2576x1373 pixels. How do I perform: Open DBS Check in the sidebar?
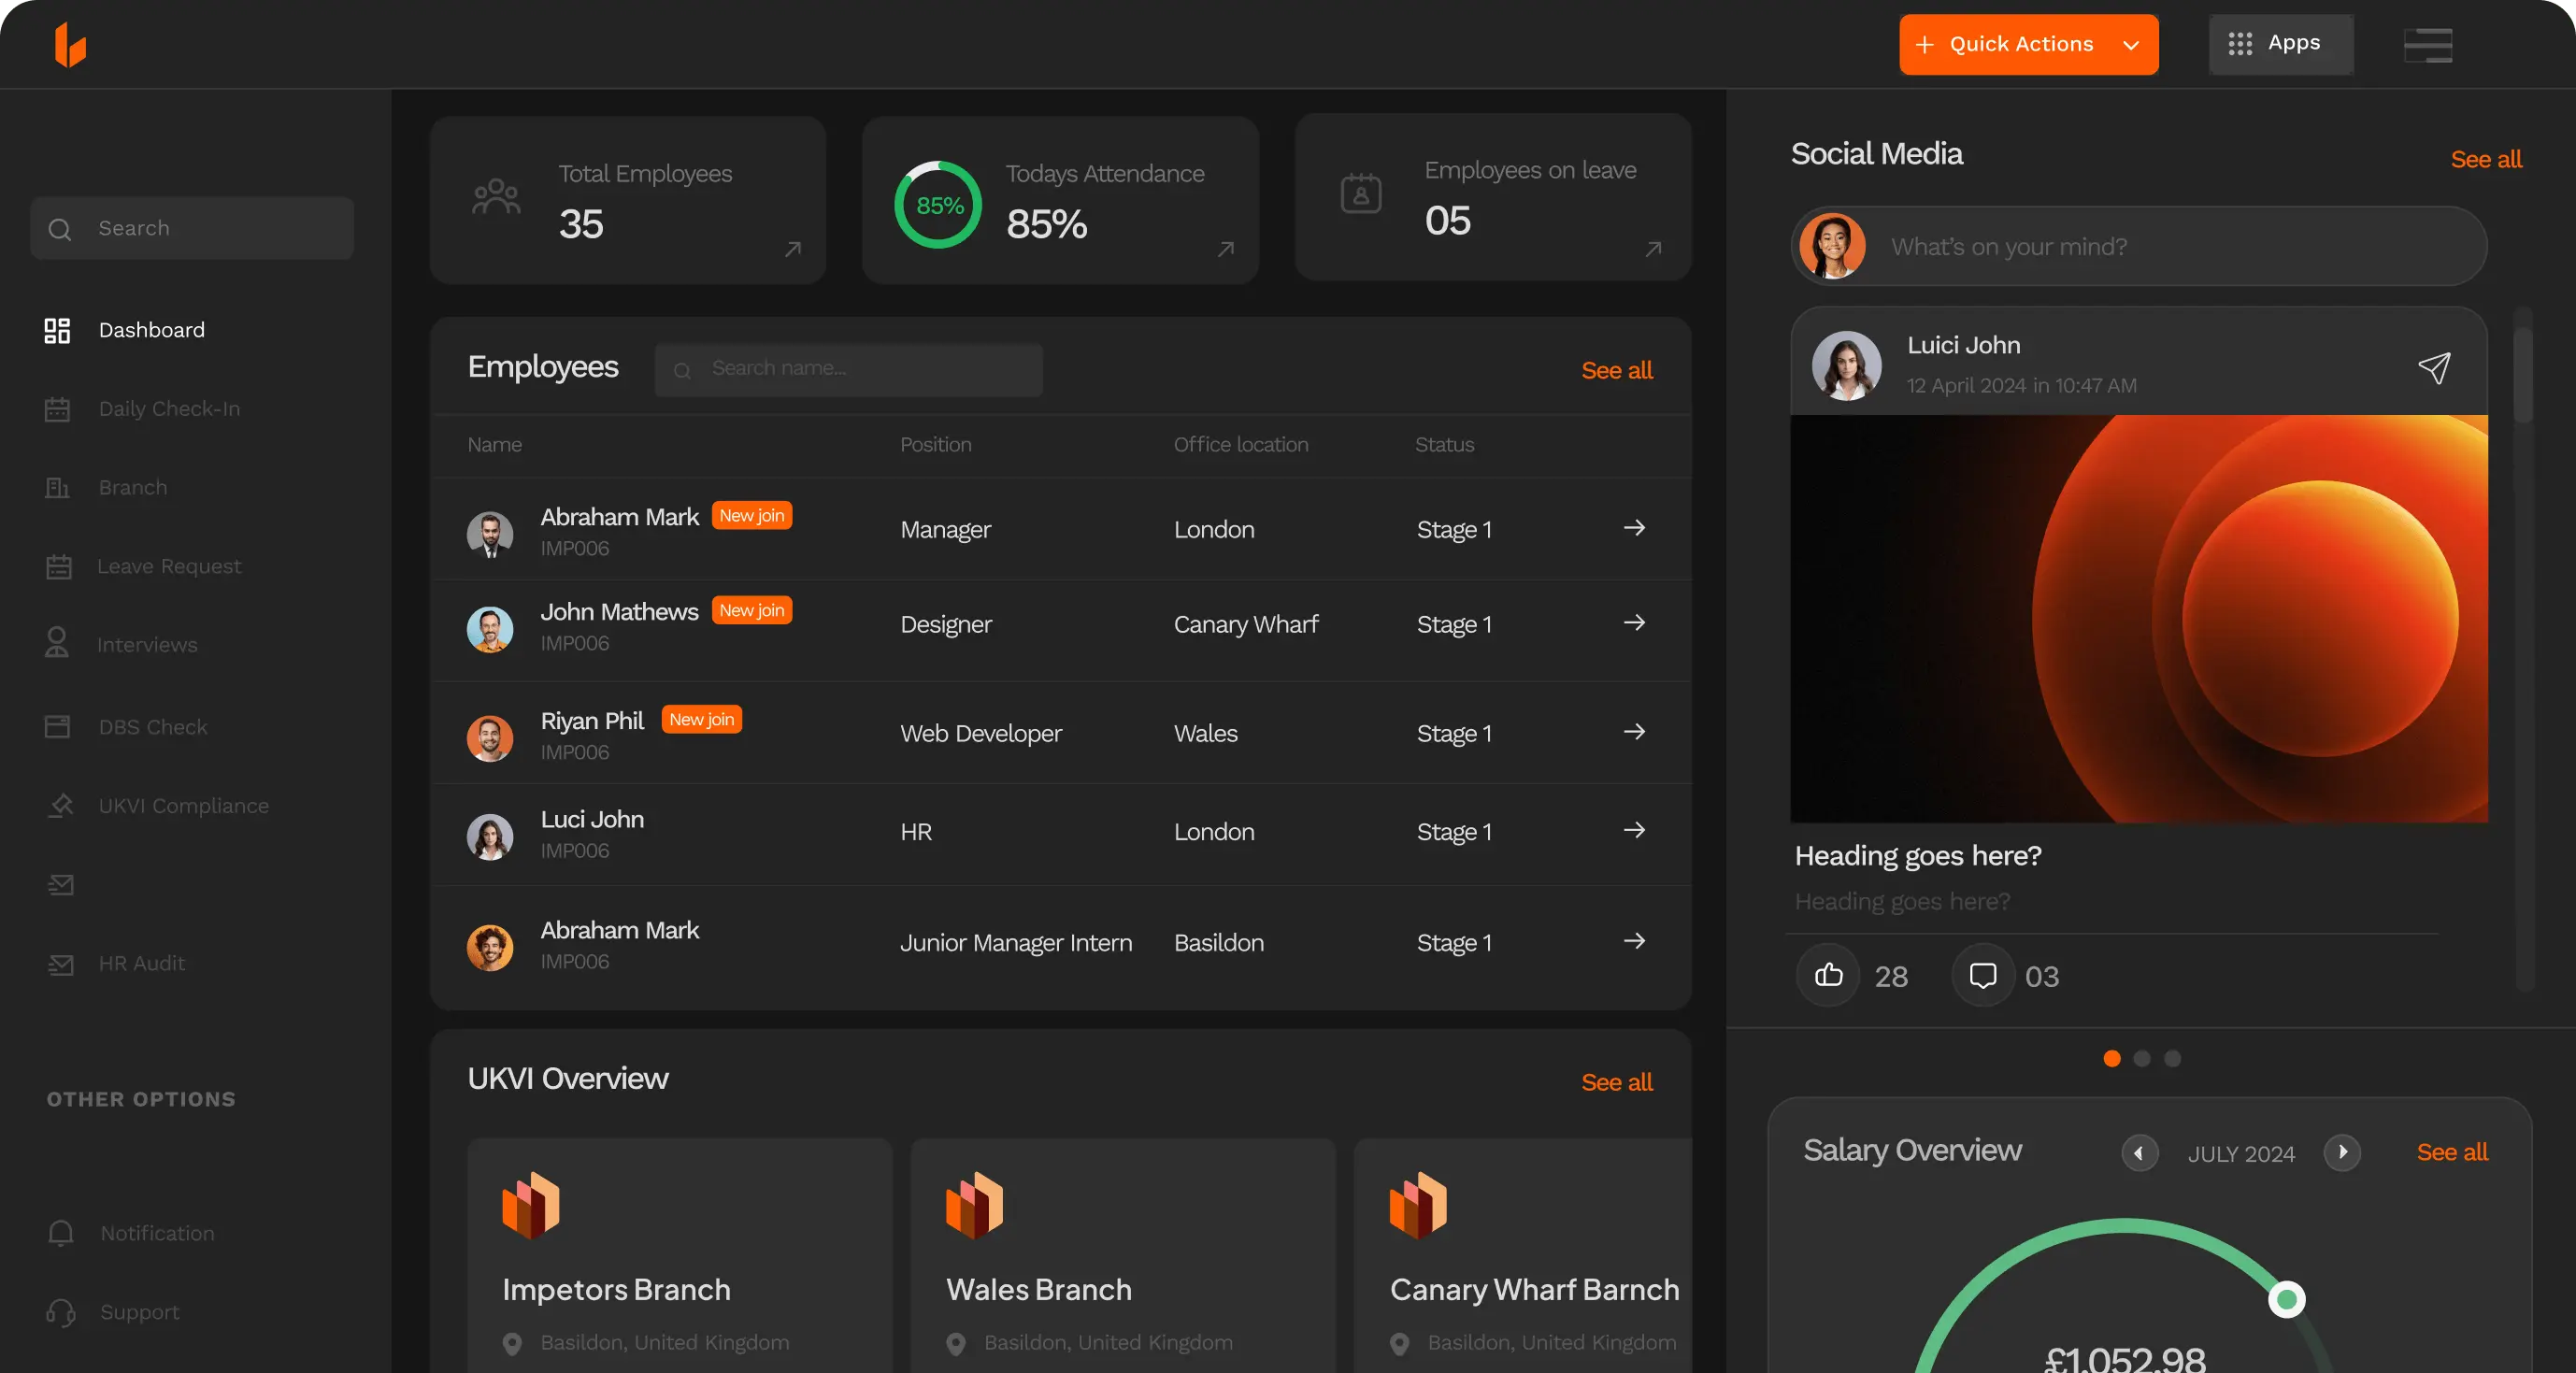pos(126,727)
